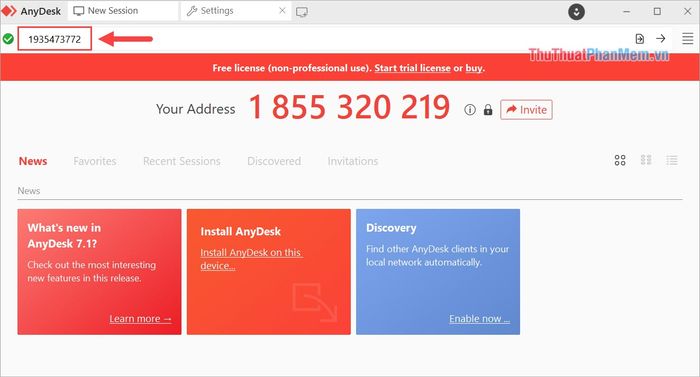
Task: Click the padlock icon beside your address
Action: [x=488, y=109]
